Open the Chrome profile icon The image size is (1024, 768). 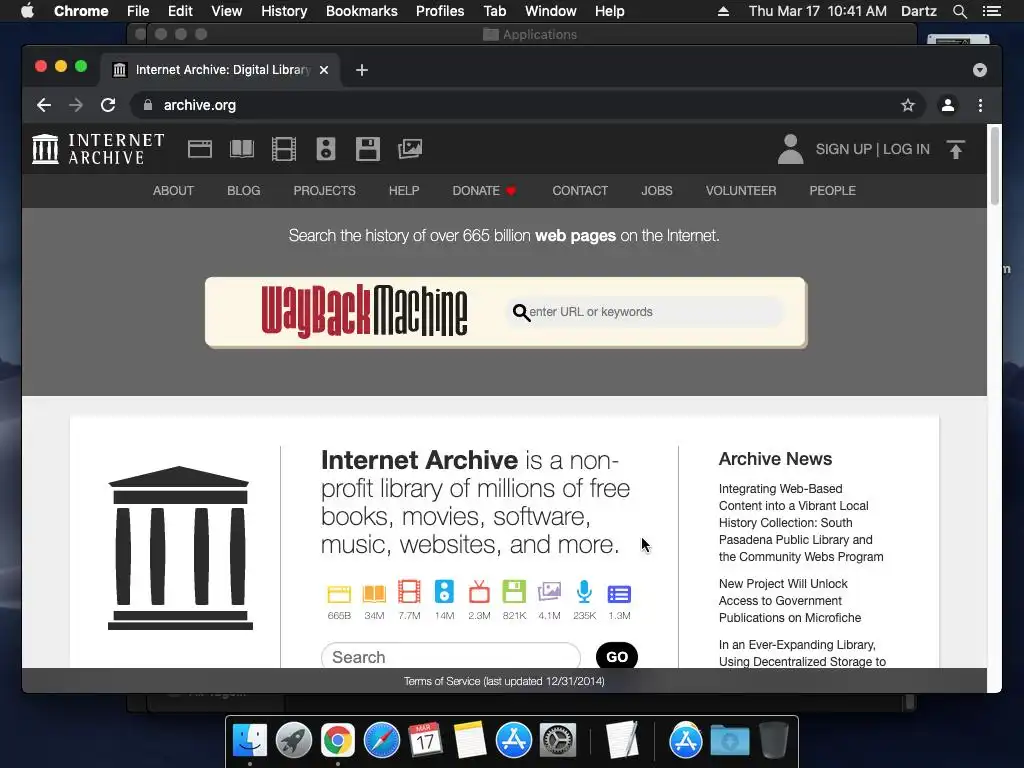point(948,105)
